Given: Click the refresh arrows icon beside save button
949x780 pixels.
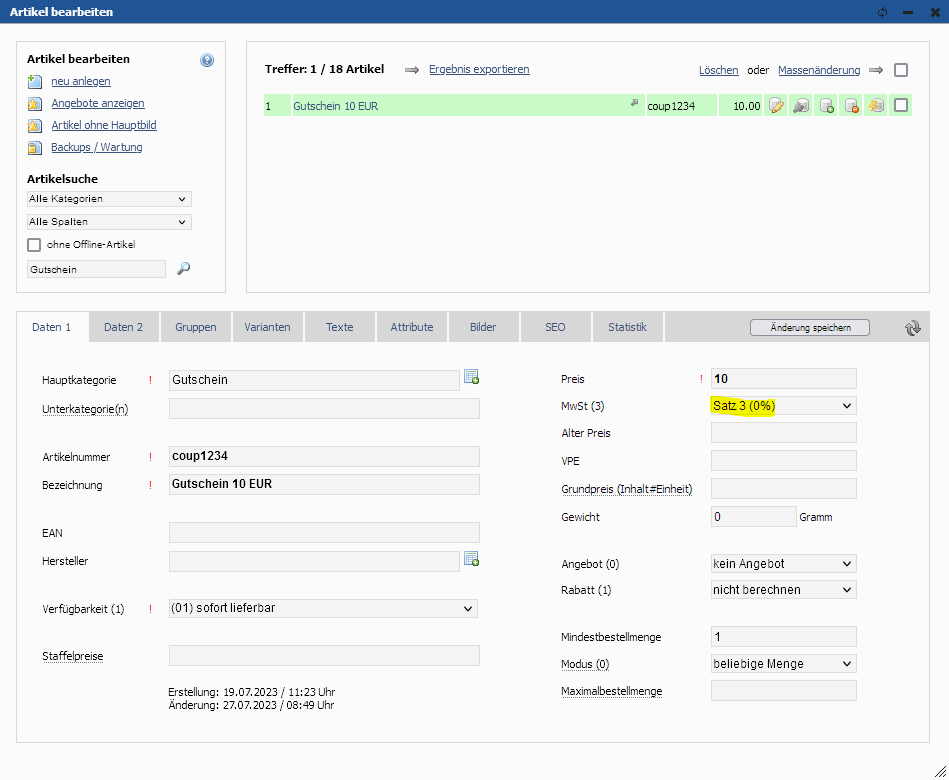Looking at the screenshot, I should (x=912, y=328).
